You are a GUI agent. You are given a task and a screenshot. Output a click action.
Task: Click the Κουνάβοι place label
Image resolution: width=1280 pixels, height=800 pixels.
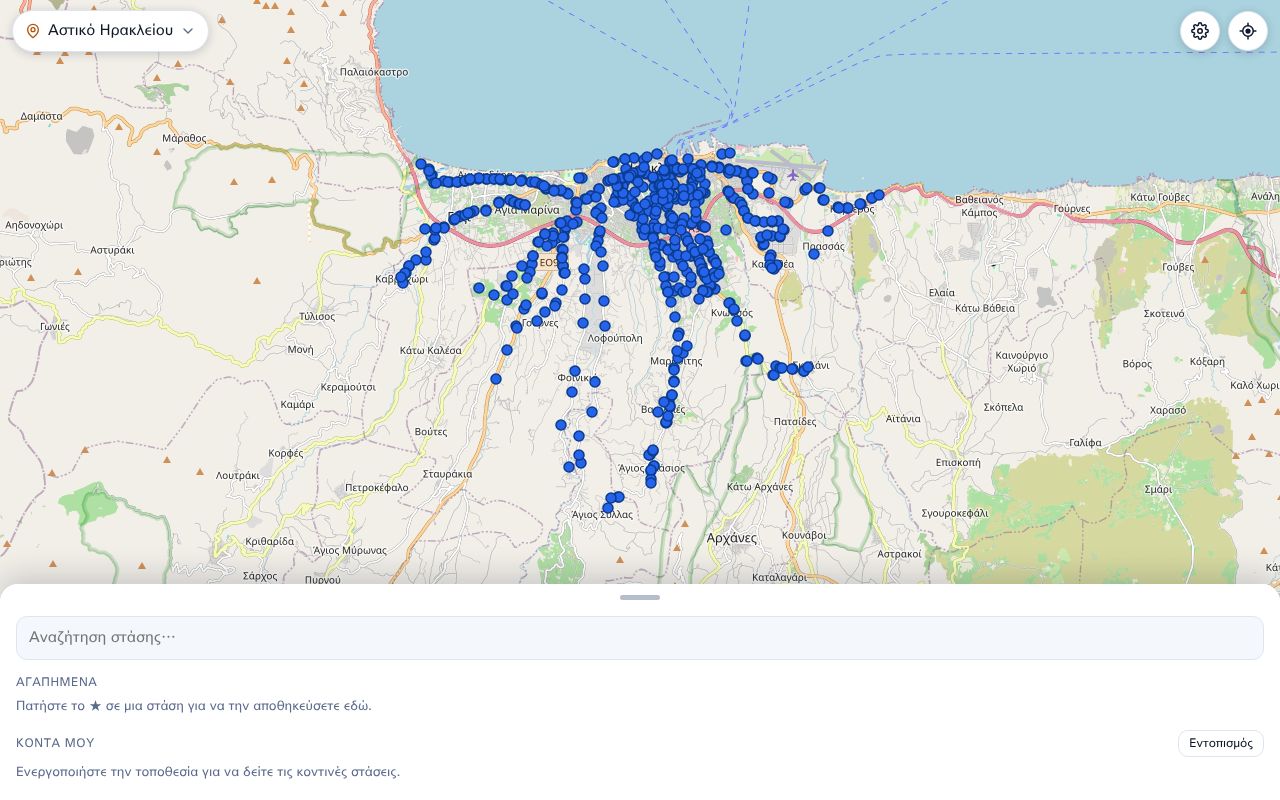pos(804,535)
